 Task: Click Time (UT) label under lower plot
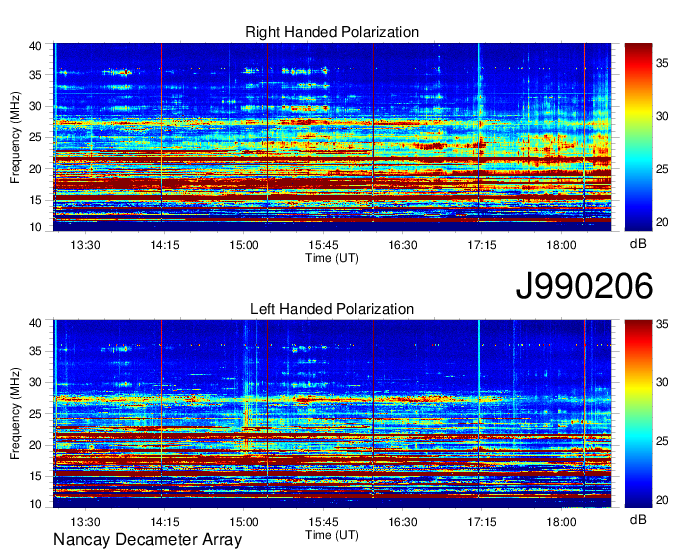tap(332, 535)
